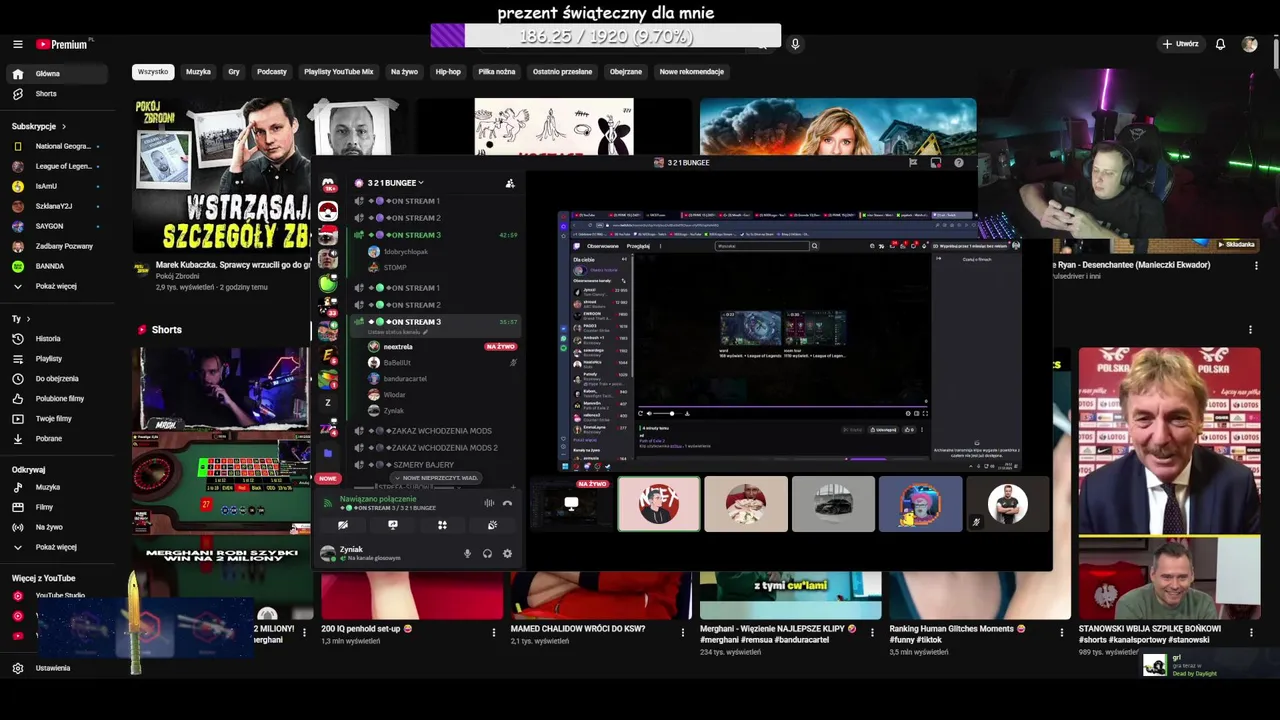Viewport: 1280px width, 720px height.
Task: Join the SZMERY BAJERY voice channel
Action: (x=436, y=465)
